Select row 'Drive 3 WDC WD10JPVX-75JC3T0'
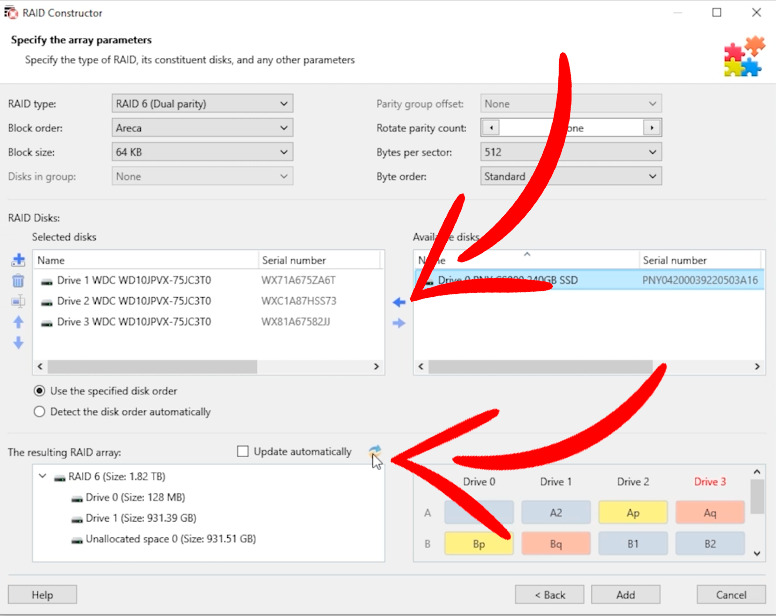The width and height of the screenshot is (776, 616). (208, 322)
